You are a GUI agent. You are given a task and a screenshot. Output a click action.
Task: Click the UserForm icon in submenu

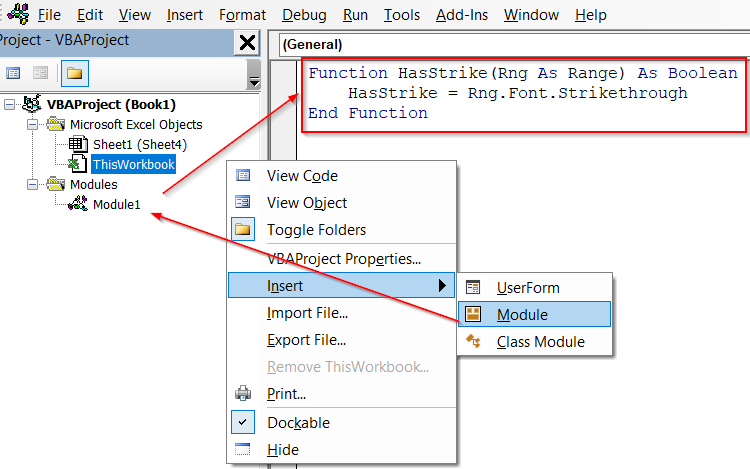[473, 287]
